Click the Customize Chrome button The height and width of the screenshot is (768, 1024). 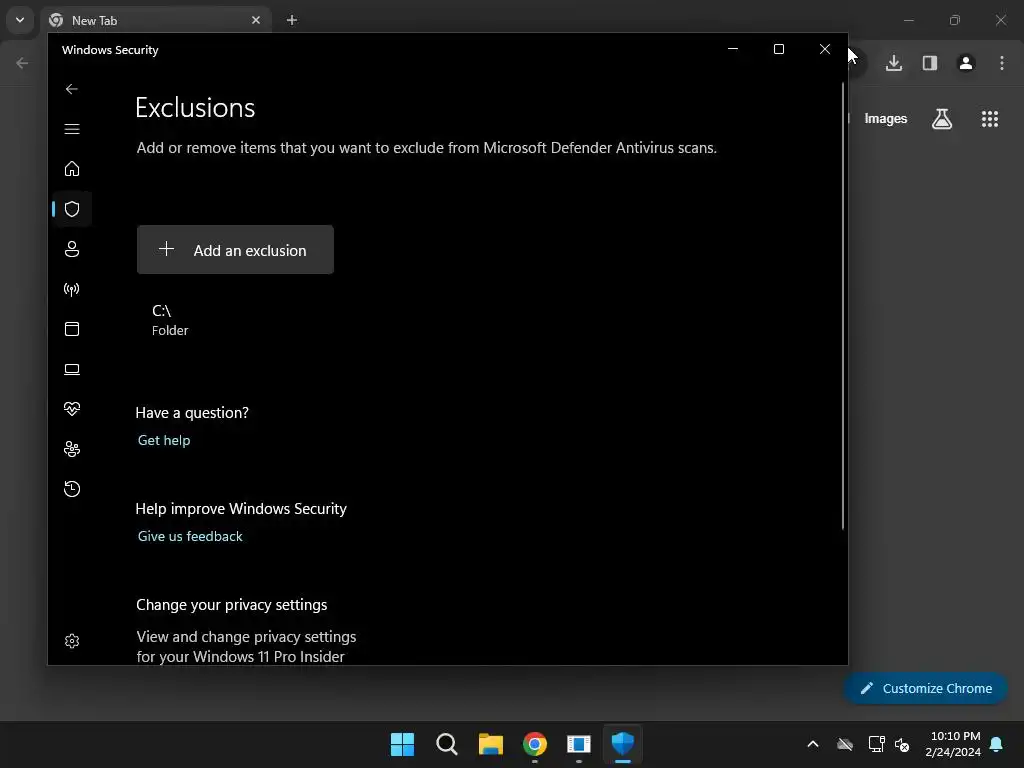925,688
